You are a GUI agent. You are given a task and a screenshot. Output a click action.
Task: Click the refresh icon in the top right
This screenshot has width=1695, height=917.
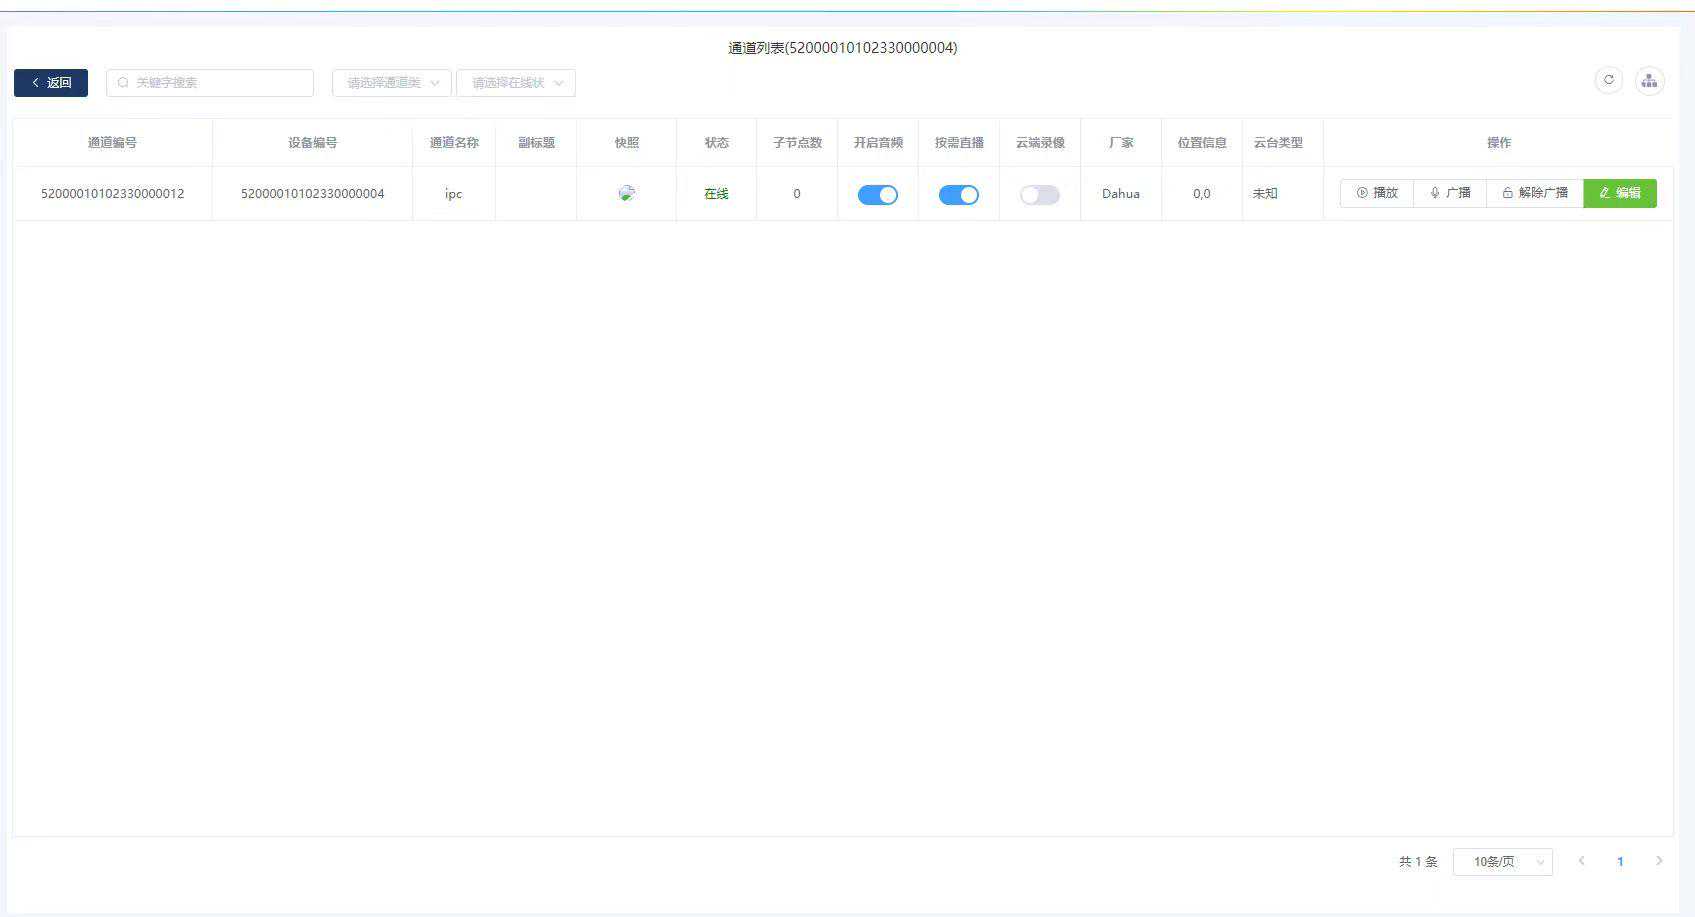click(1608, 80)
